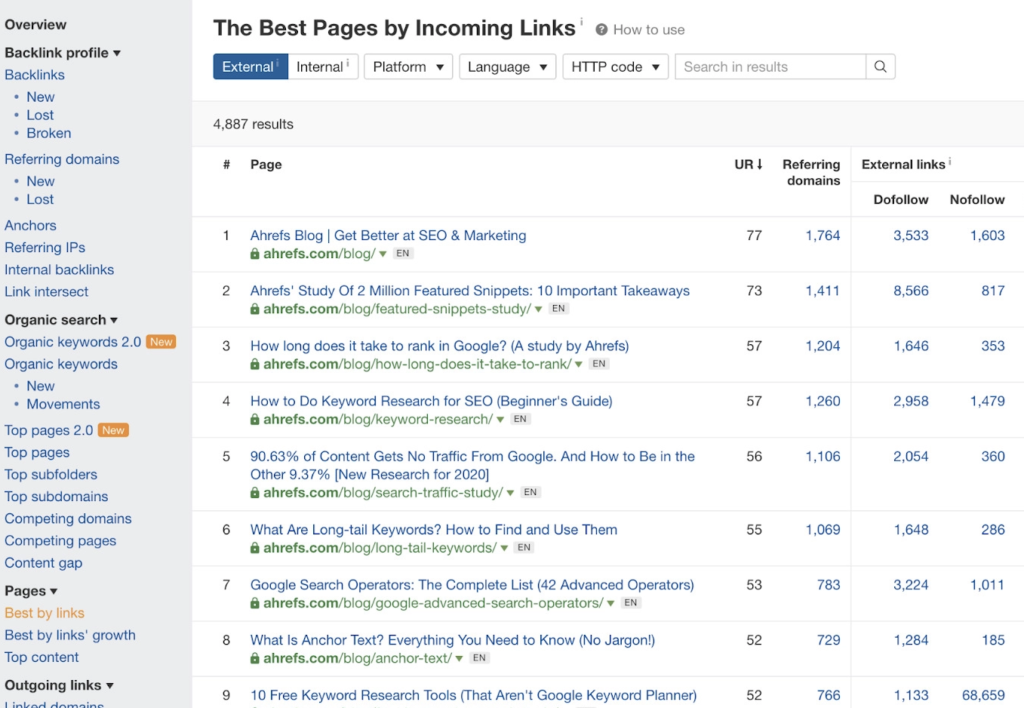The width and height of the screenshot is (1024, 708).
Task: Click the New badge beside Top pages 2.0
Action: (113, 430)
